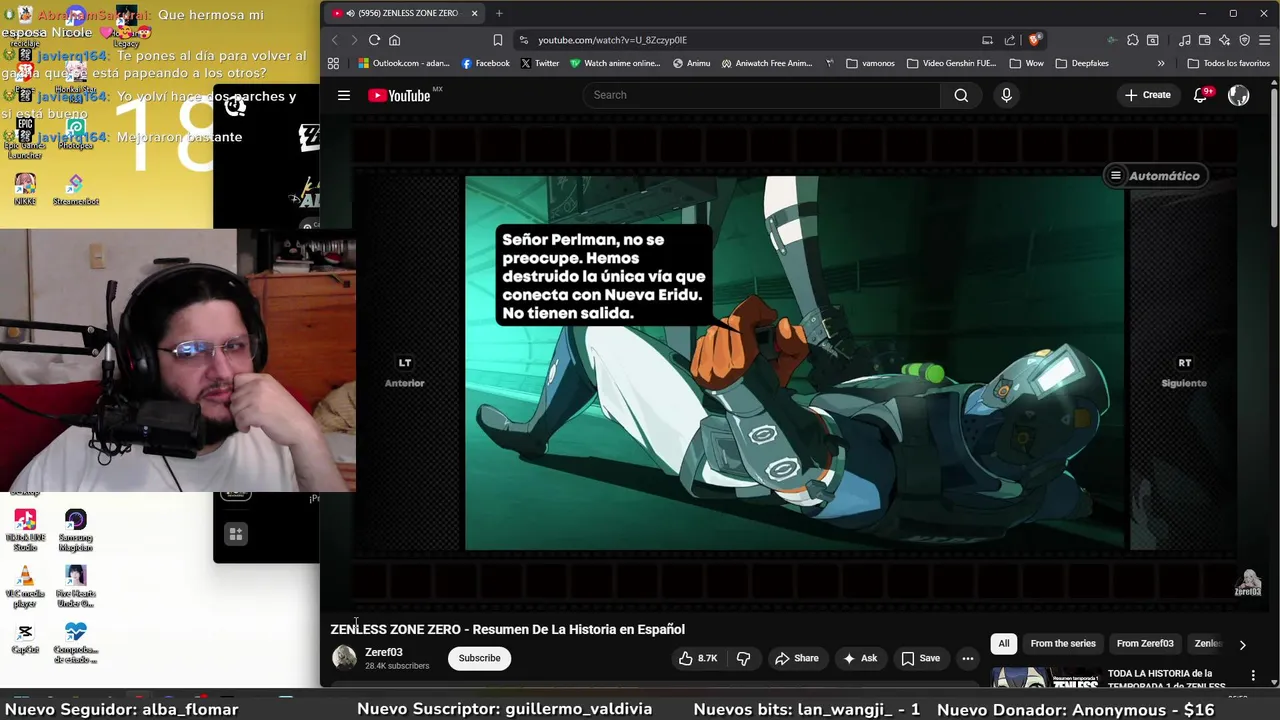Screen dimensions: 1280x720
Task: Expand more filter chips with right arrow
Action: tap(1242, 645)
